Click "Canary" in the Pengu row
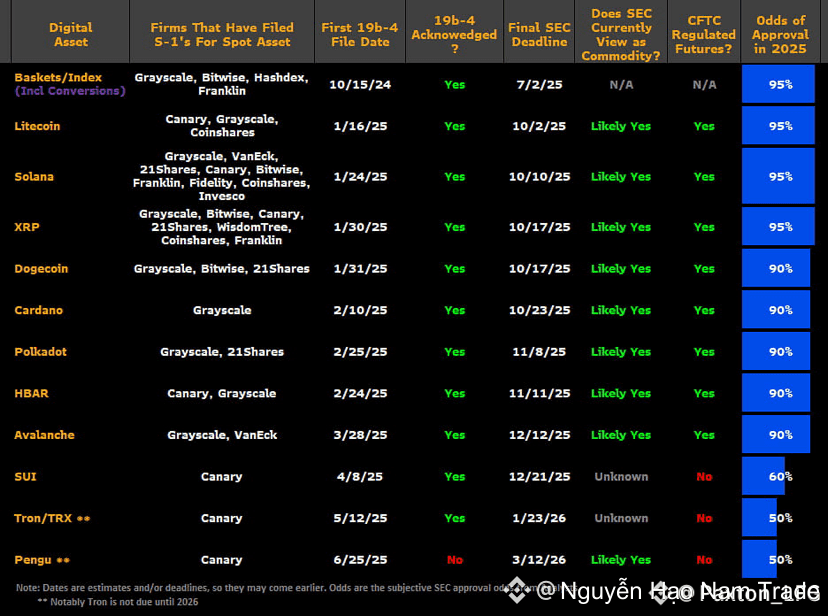This screenshot has height=616, width=828. [x=222, y=560]
